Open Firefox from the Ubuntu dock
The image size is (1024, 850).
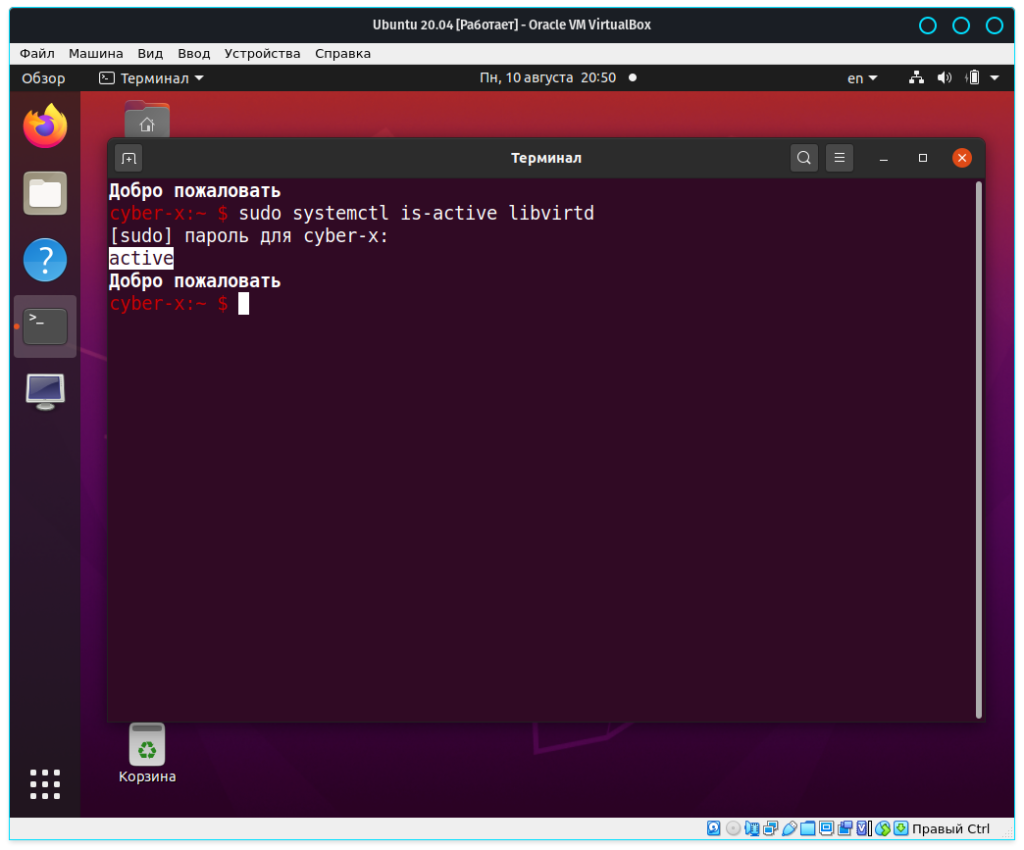coord(45,127)
